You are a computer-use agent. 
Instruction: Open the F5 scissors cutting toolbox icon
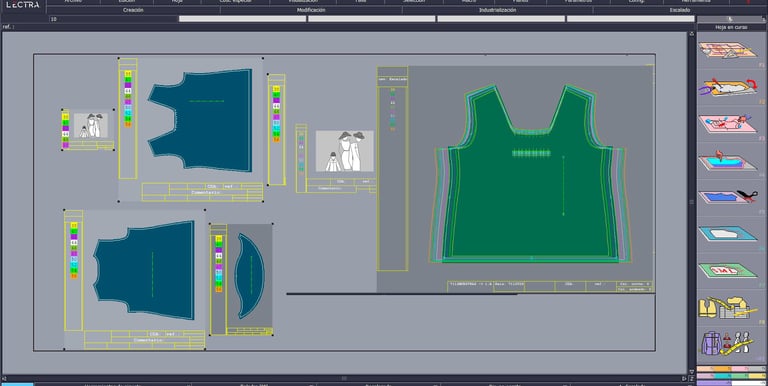[727, 197]
